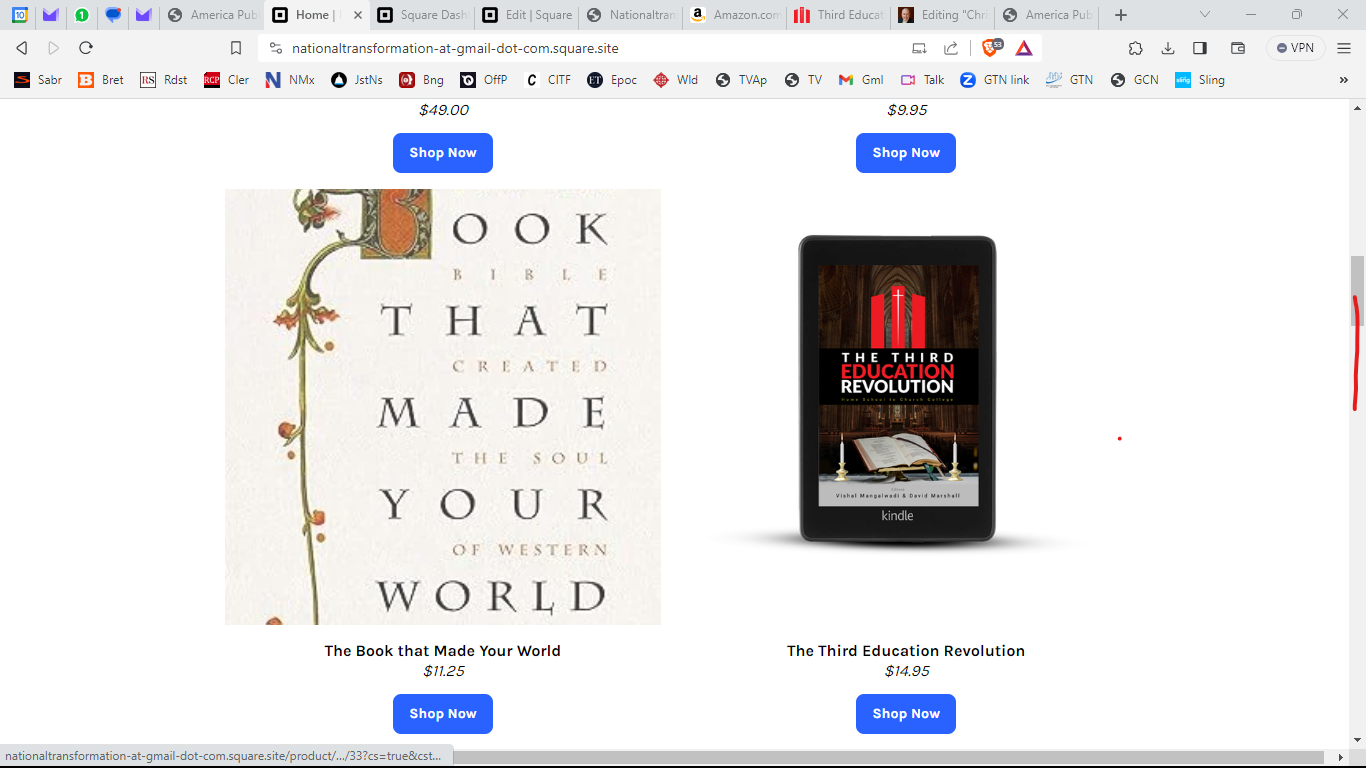Expand the hidden bookmarks overflow chevron
1366x768 pixels.
coord(1344,80)
